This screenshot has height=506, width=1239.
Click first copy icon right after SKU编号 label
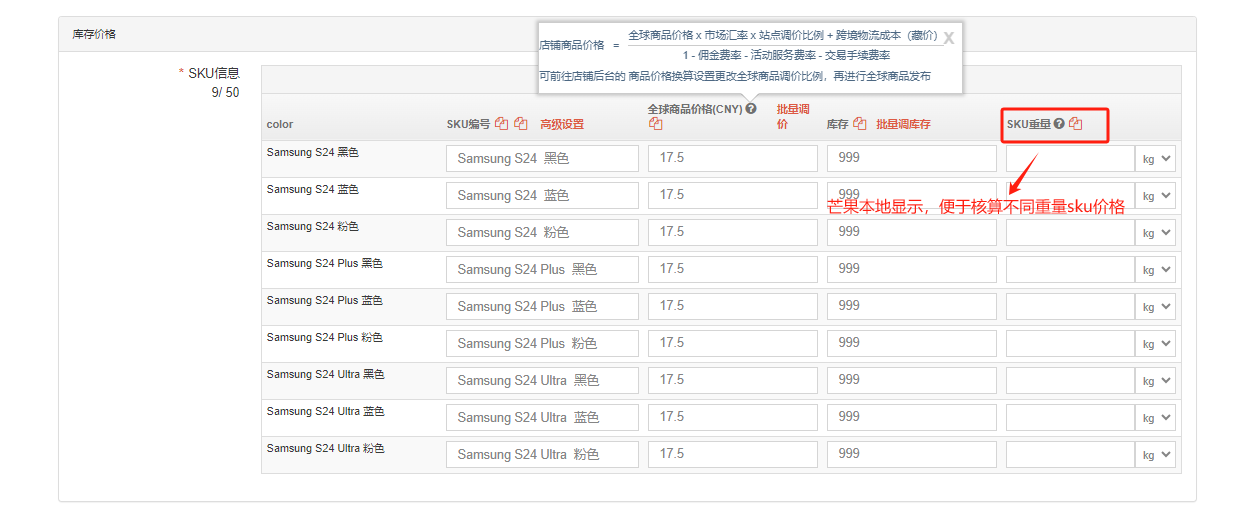502,124
